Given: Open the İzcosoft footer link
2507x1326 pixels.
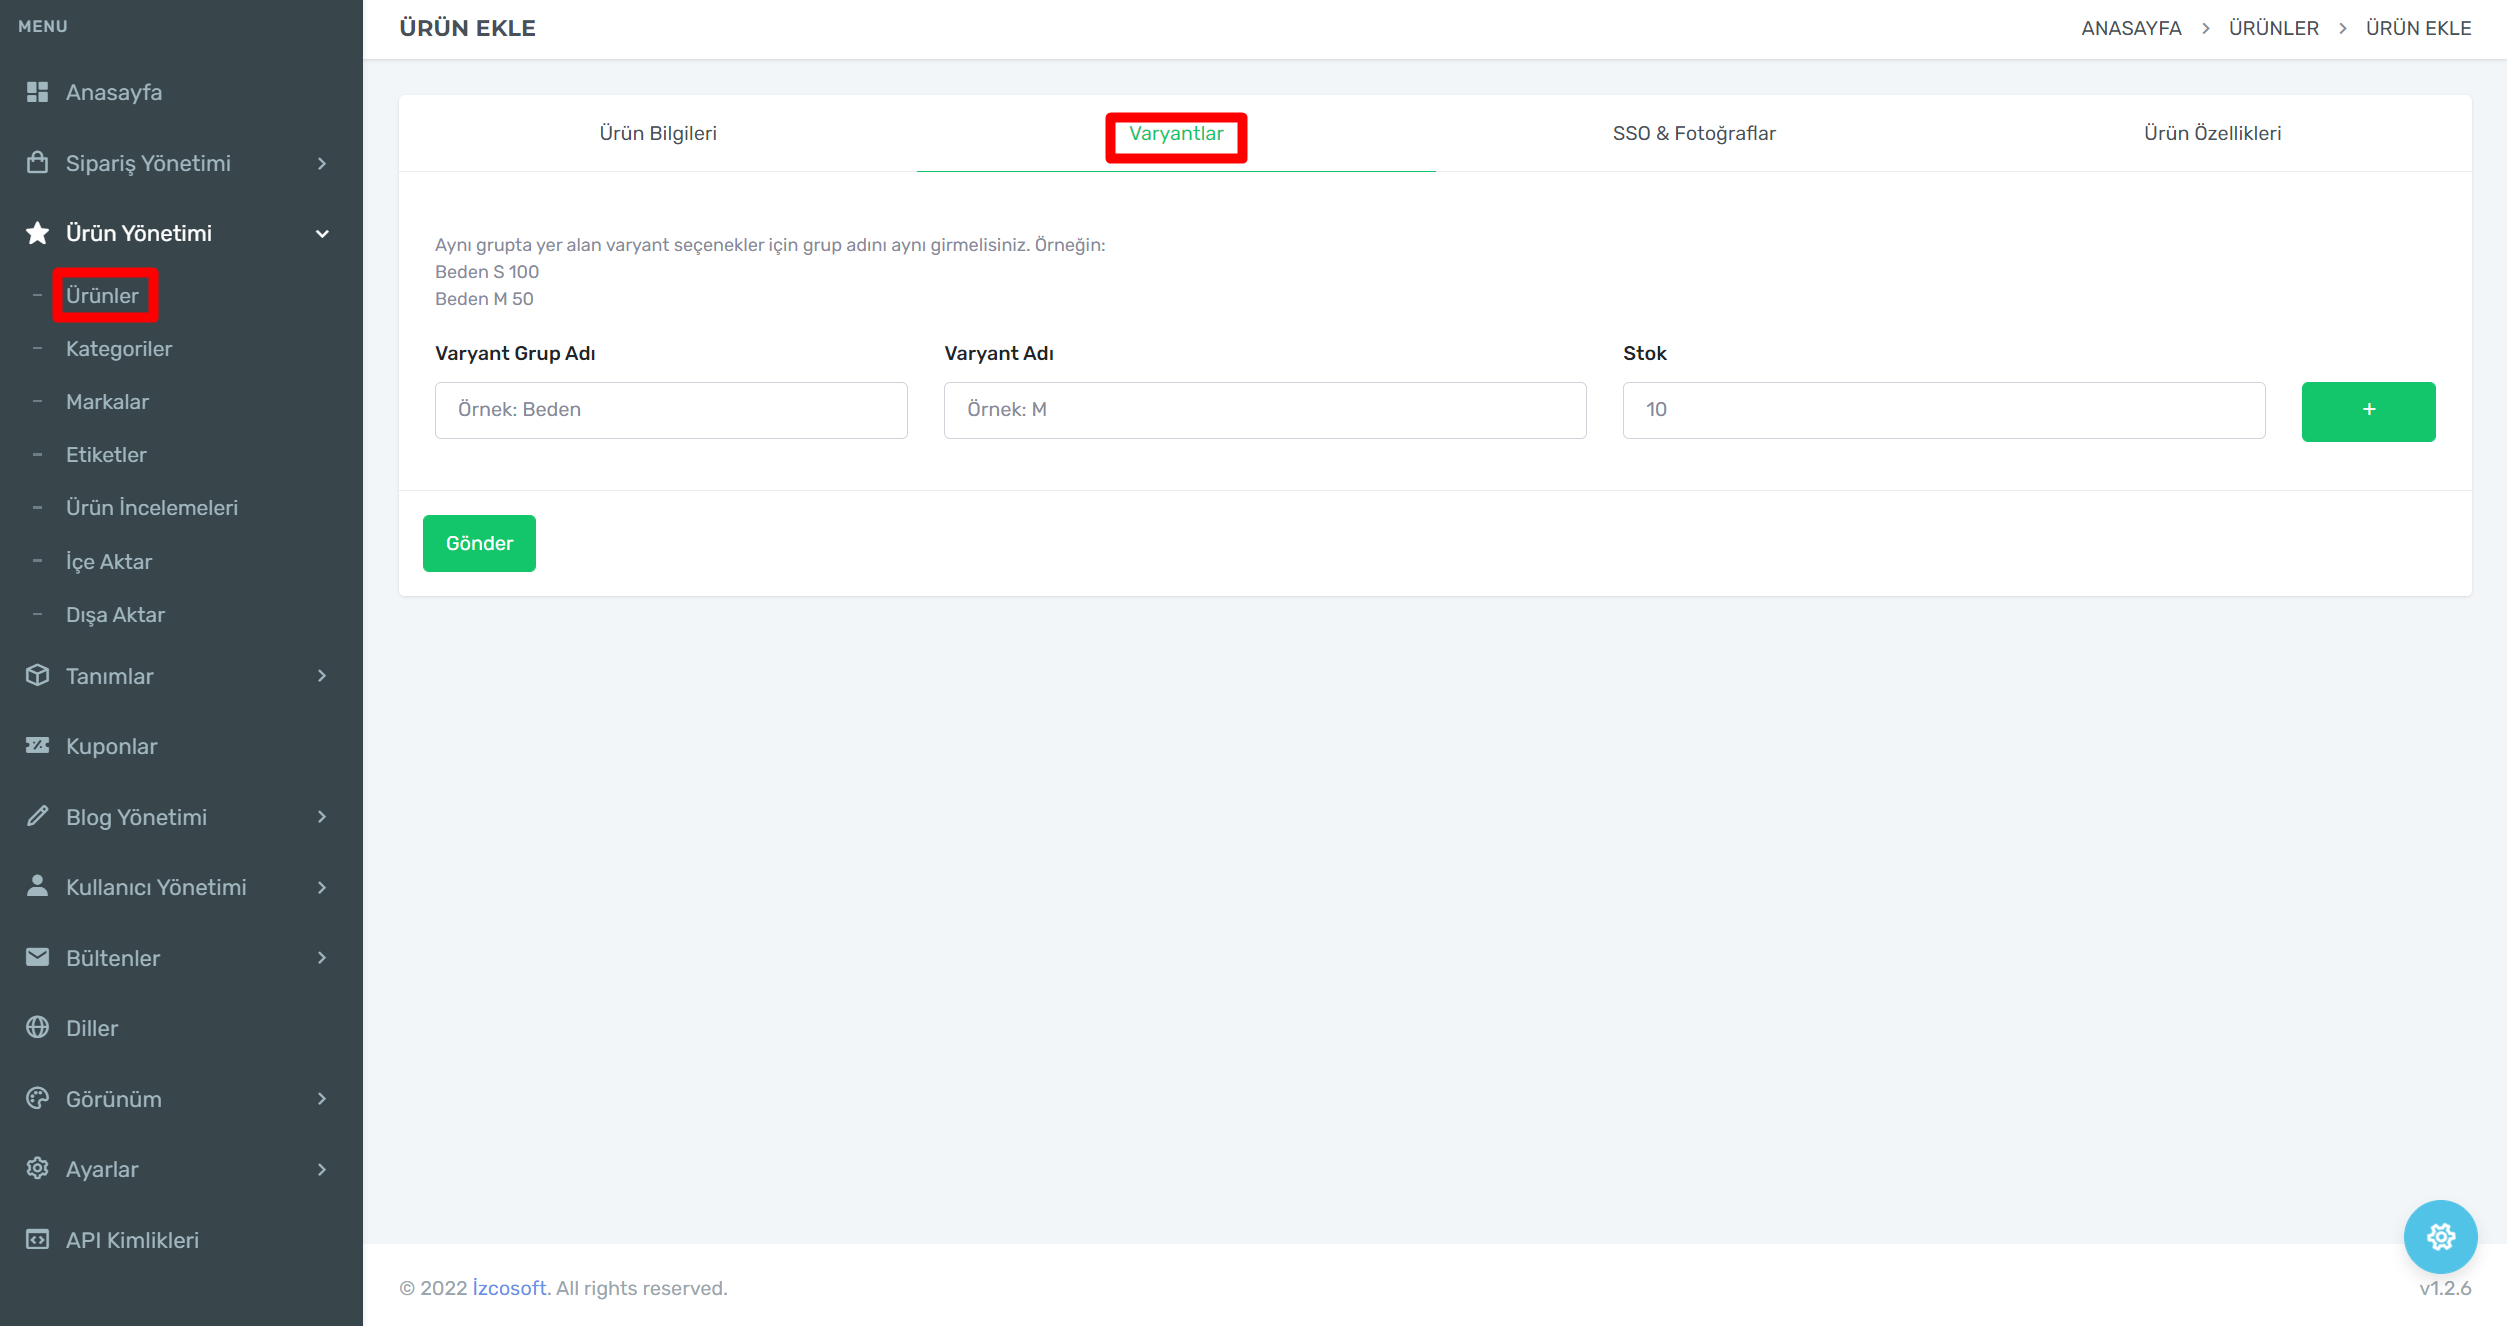Looking at the screenshot, I should (x=509, y=1288).
